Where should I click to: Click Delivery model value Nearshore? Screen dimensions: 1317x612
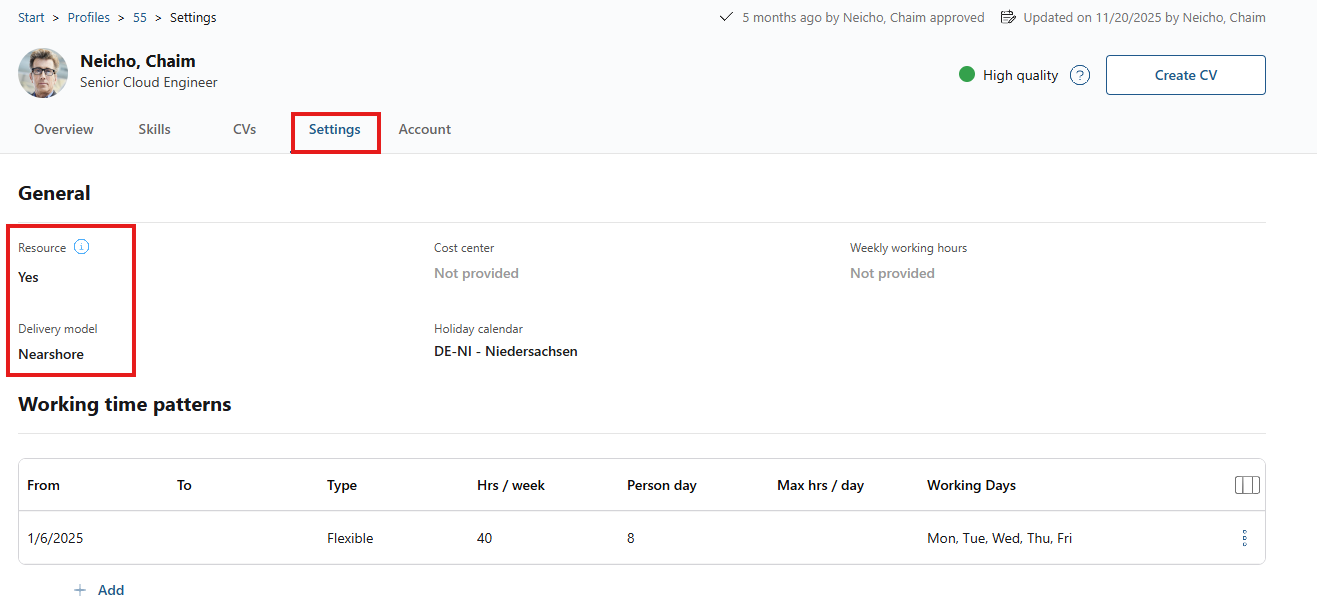click(x=51, y=354)
